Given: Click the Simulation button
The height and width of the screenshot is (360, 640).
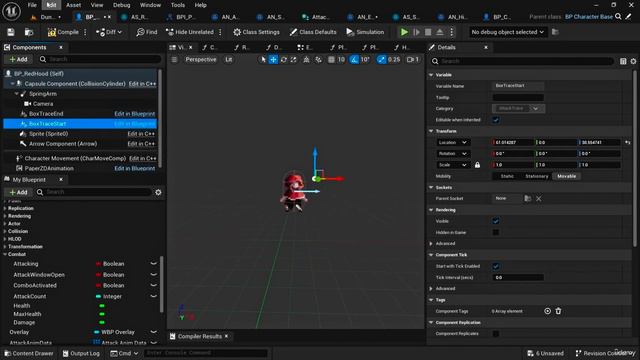Looking at the screenshot, I should (x=365, y=32).
